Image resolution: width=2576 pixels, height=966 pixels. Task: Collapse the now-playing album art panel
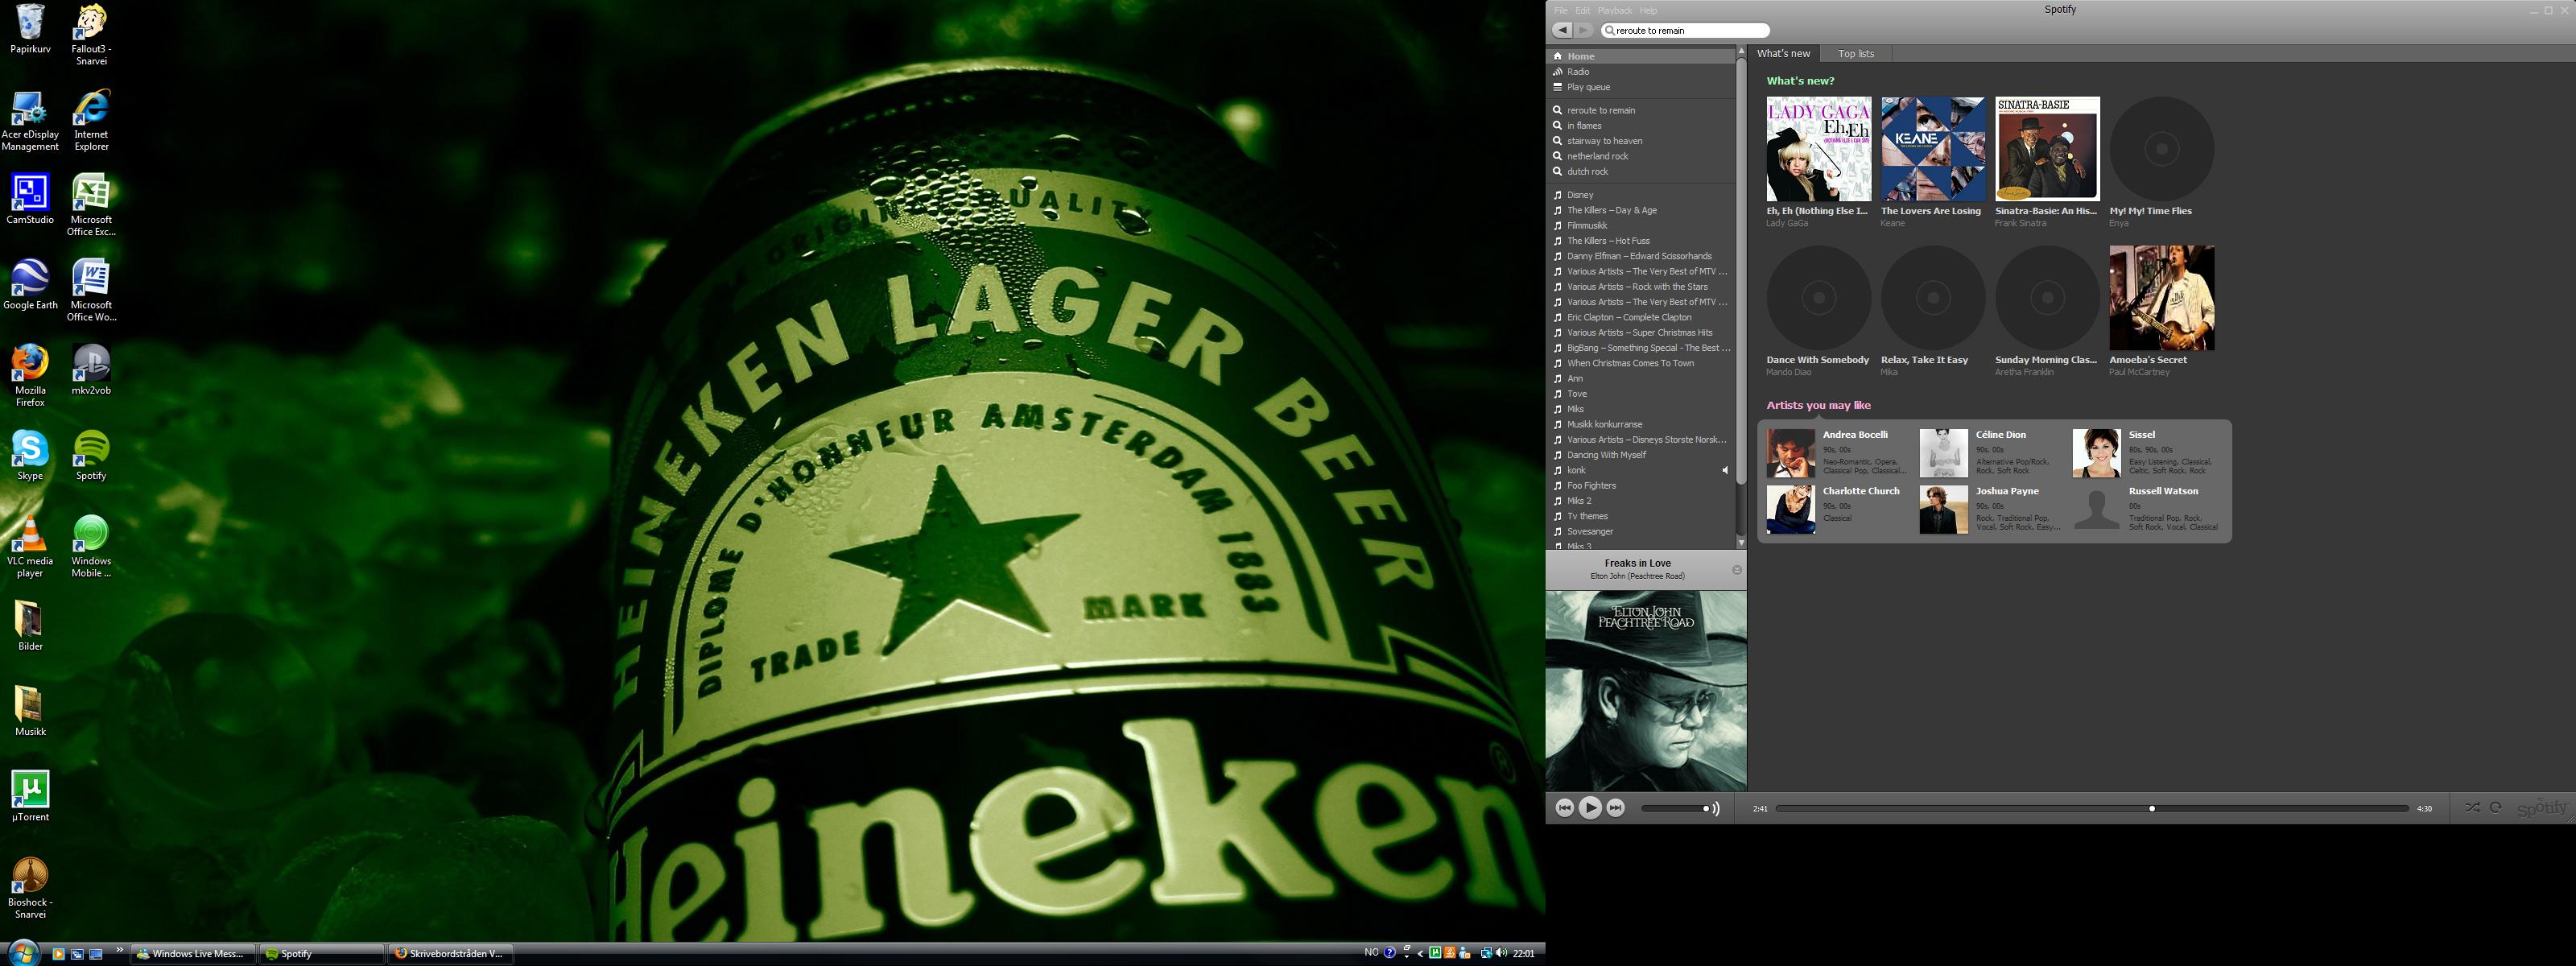point(1737,570)
